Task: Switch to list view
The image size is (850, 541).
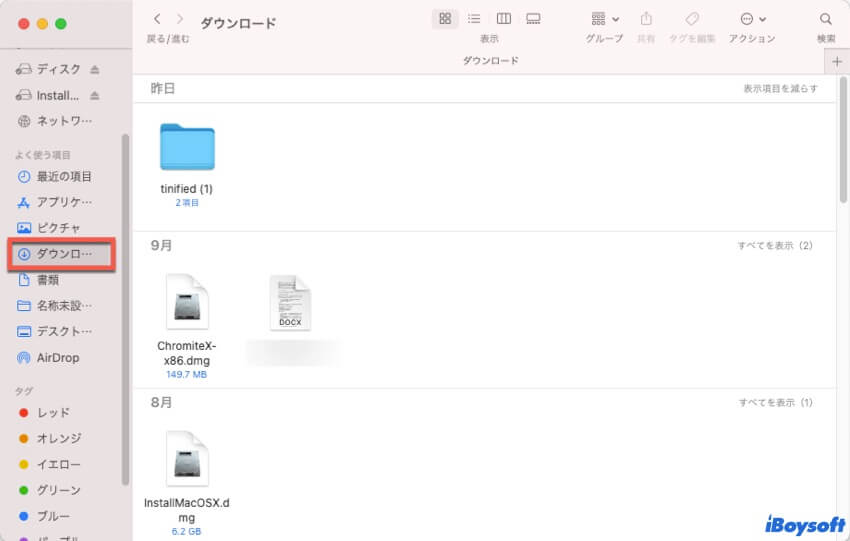Action: [474, 19]
